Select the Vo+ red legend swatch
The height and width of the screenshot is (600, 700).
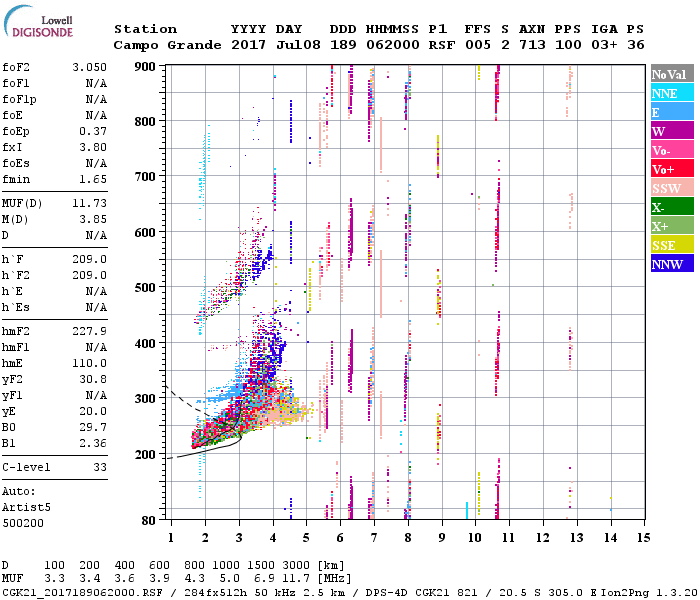[x=672, y=169]
